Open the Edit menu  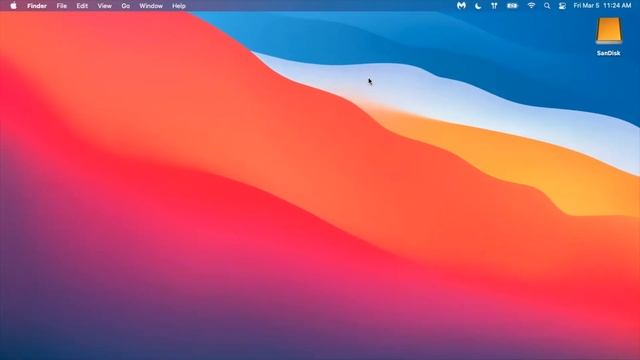pyautogui.click(x=82, y=6)
